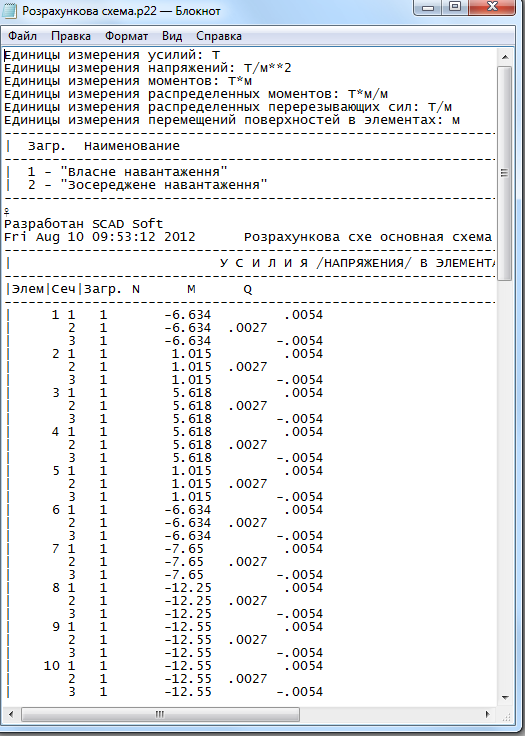Screen dimensions: 525x736
Task: Click line about перемещений поверхностей units
Action: (232, 120)
